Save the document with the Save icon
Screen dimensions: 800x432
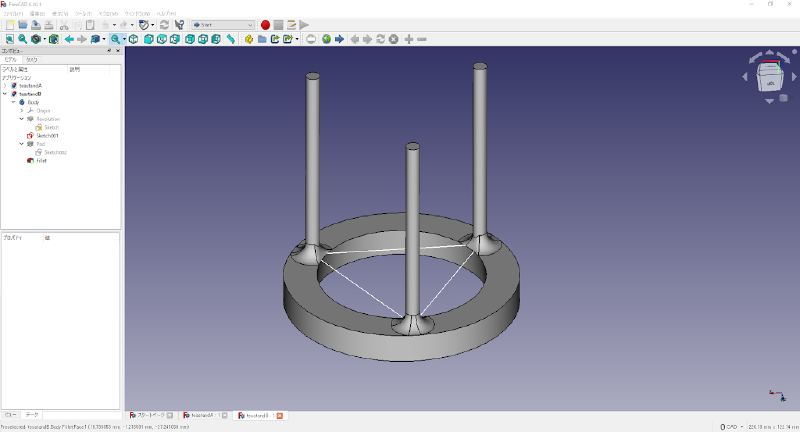tap(36, 25)
